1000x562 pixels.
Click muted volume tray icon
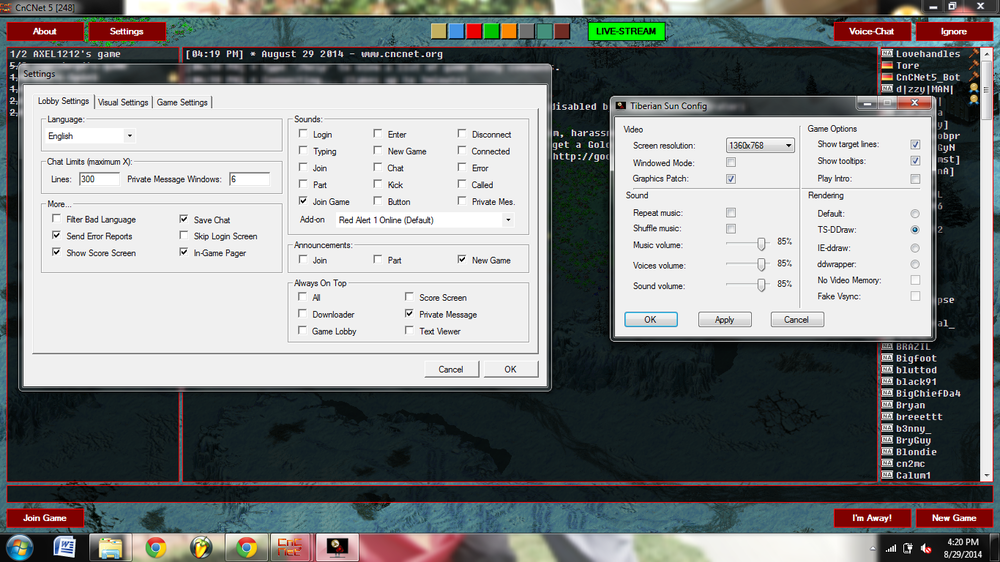(x=927, y=549)
